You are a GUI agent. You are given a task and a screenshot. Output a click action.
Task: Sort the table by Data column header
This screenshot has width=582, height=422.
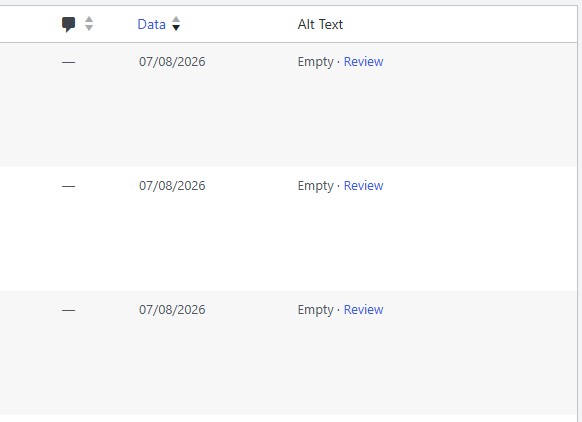tap(151, 24)
